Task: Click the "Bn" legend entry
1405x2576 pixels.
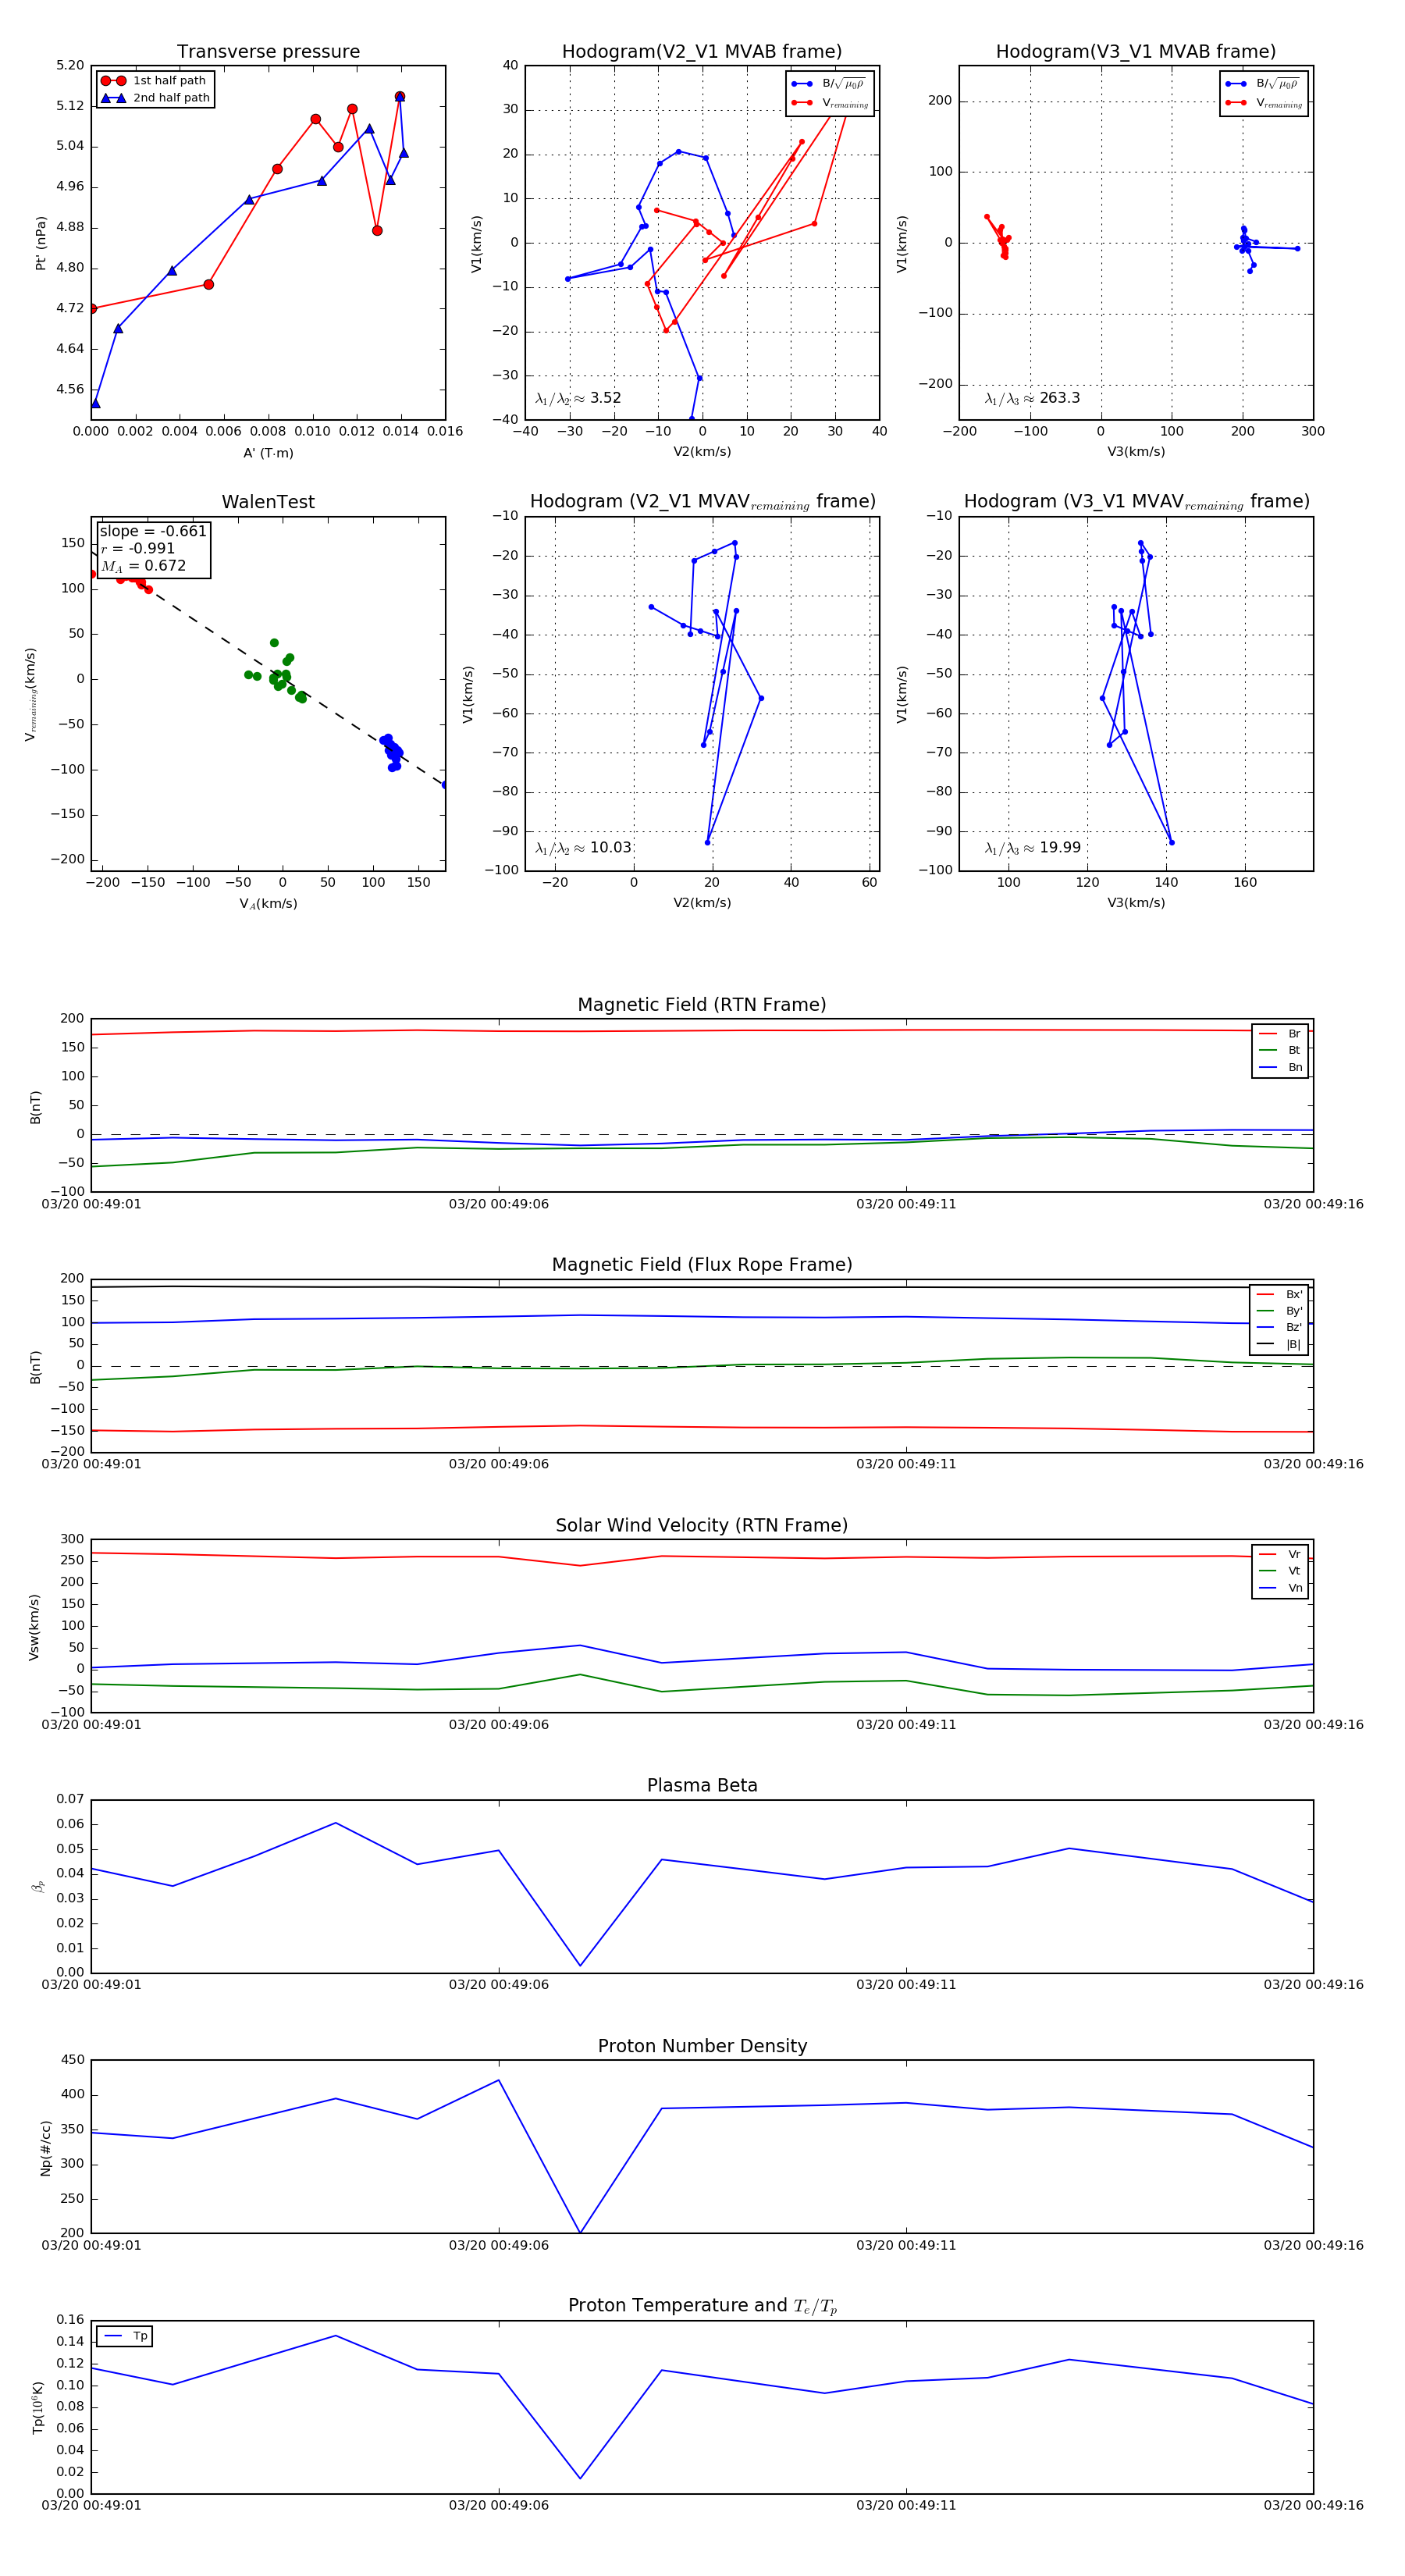Action: coord(1280,1067)
